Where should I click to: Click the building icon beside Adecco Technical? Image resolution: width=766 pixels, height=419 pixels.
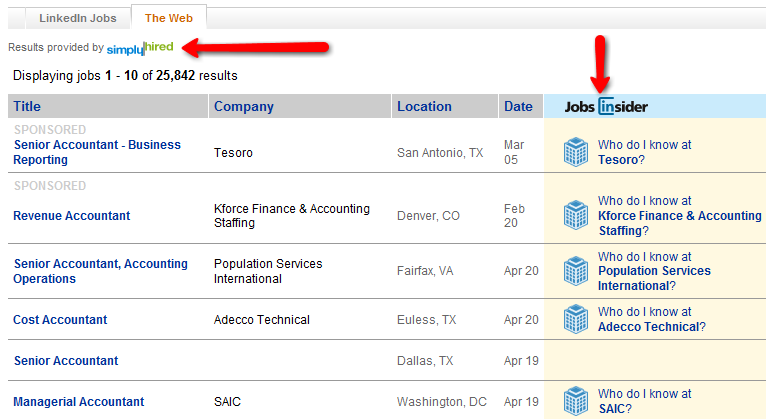[575, 319]
